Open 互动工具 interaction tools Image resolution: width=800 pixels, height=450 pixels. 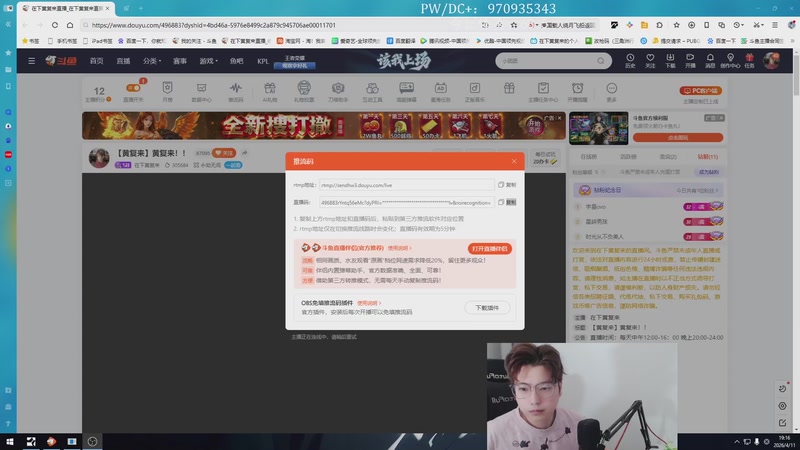[x=372, y=92]
